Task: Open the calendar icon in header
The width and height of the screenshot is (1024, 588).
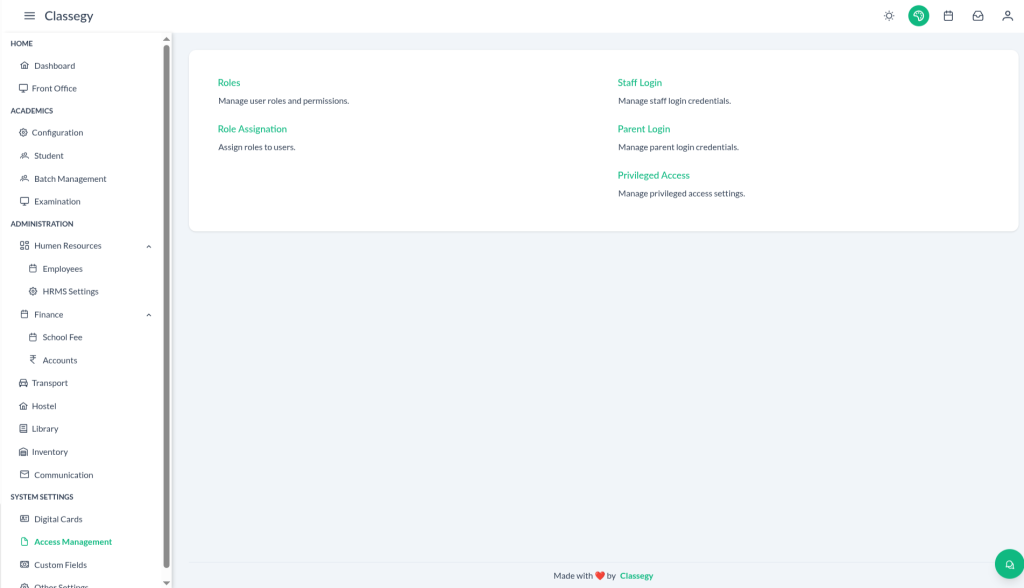Action: tap(948, 16)
